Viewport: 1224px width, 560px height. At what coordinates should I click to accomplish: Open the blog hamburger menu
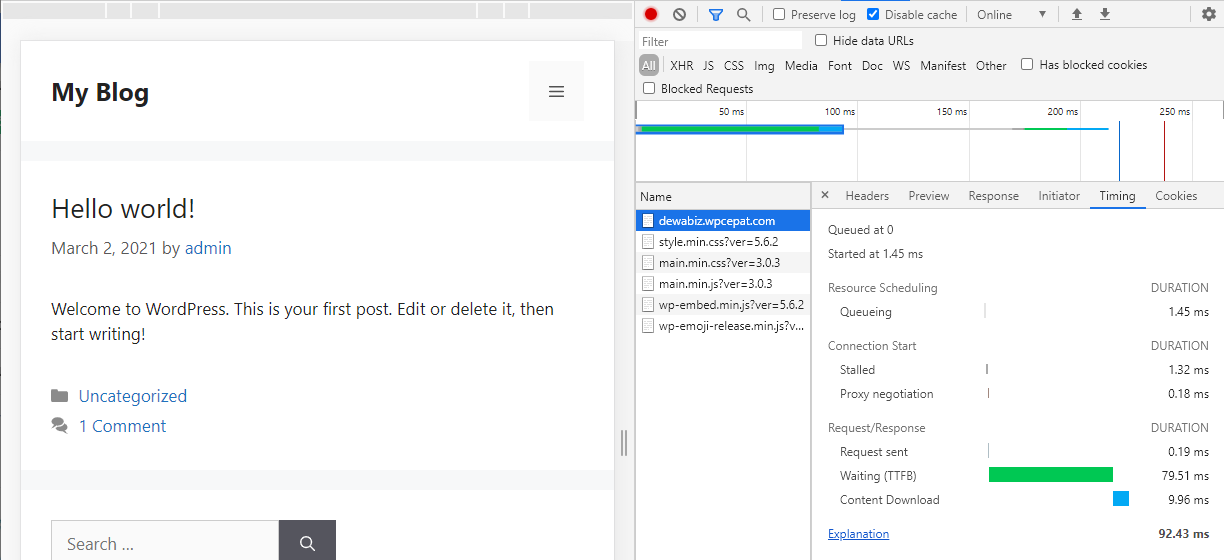click(556, 92)
